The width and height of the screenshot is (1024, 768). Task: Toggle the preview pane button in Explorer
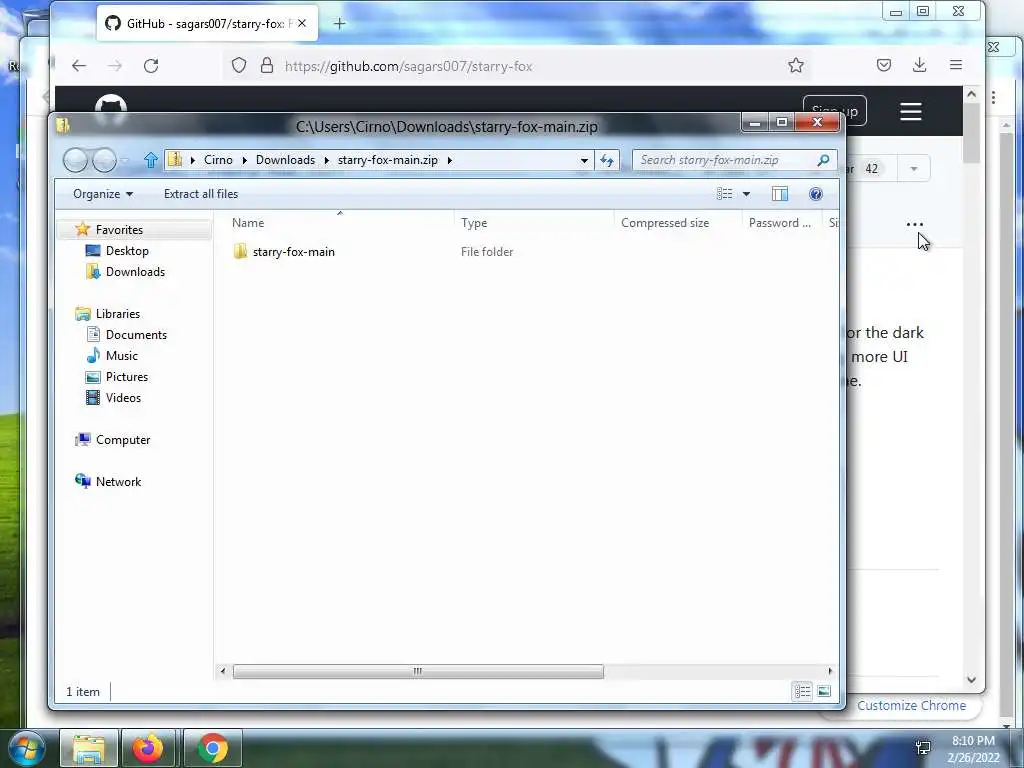tap(780, 194)
